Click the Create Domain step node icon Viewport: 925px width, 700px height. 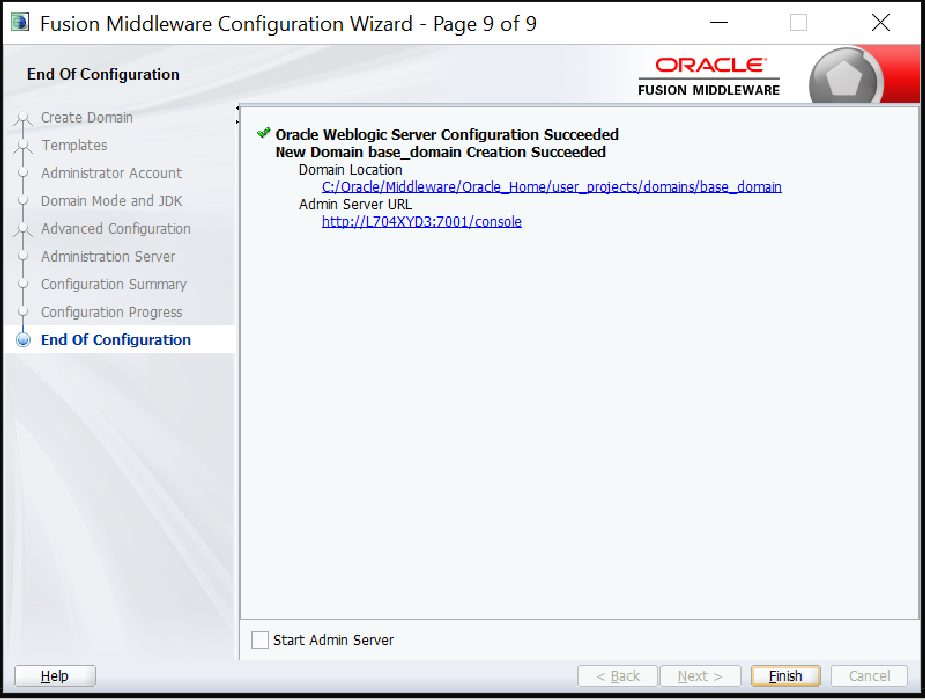tap(24, 119)
